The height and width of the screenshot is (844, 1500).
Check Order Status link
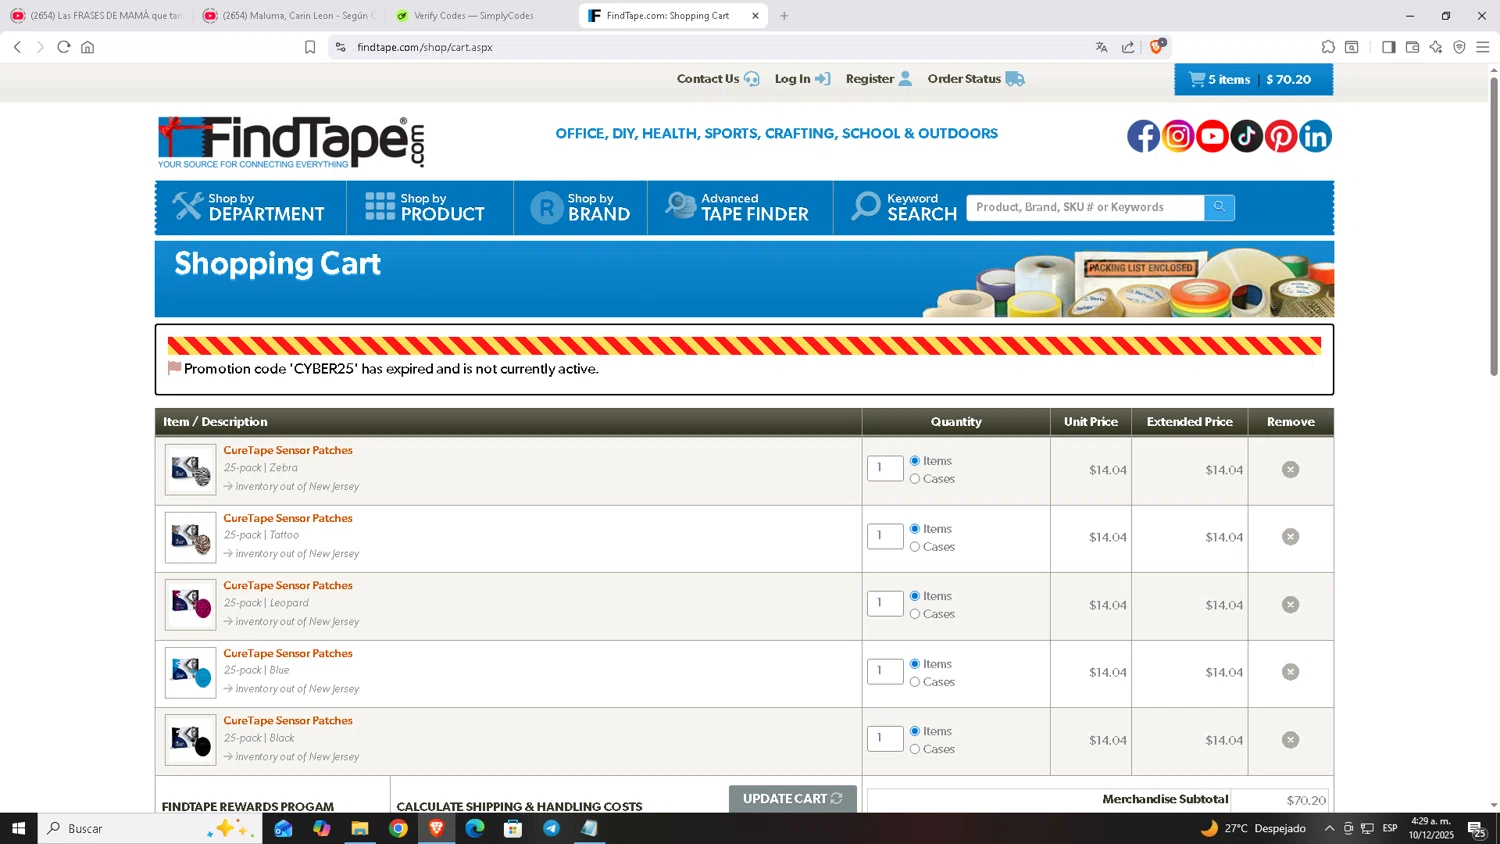pos(976,79)
